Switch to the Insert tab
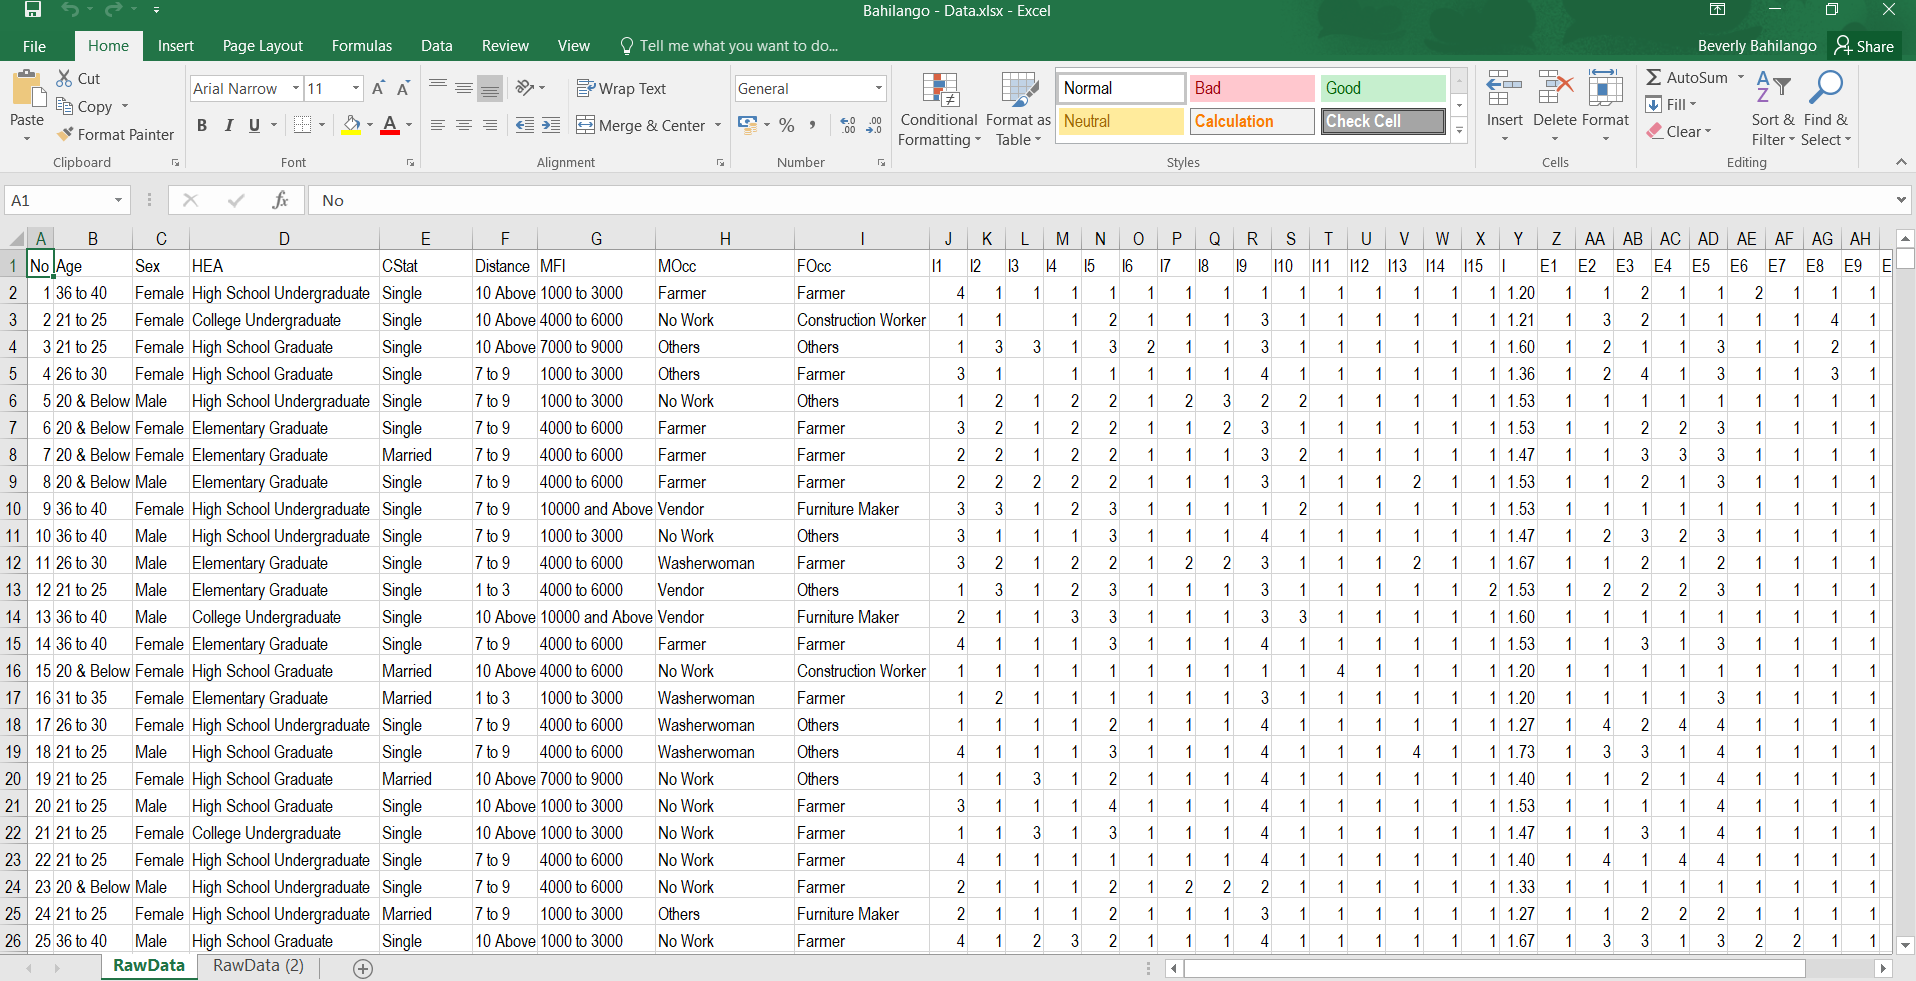The width and height of the screenshot is (1916, 981). (176, 46)
